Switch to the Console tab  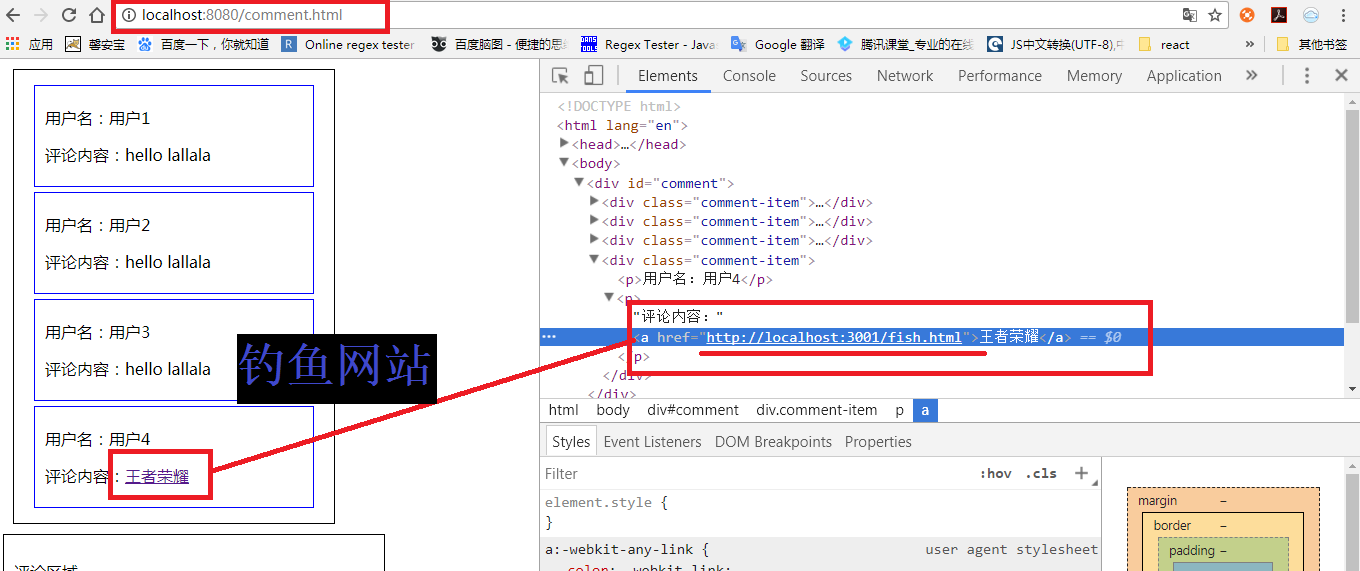749,76
